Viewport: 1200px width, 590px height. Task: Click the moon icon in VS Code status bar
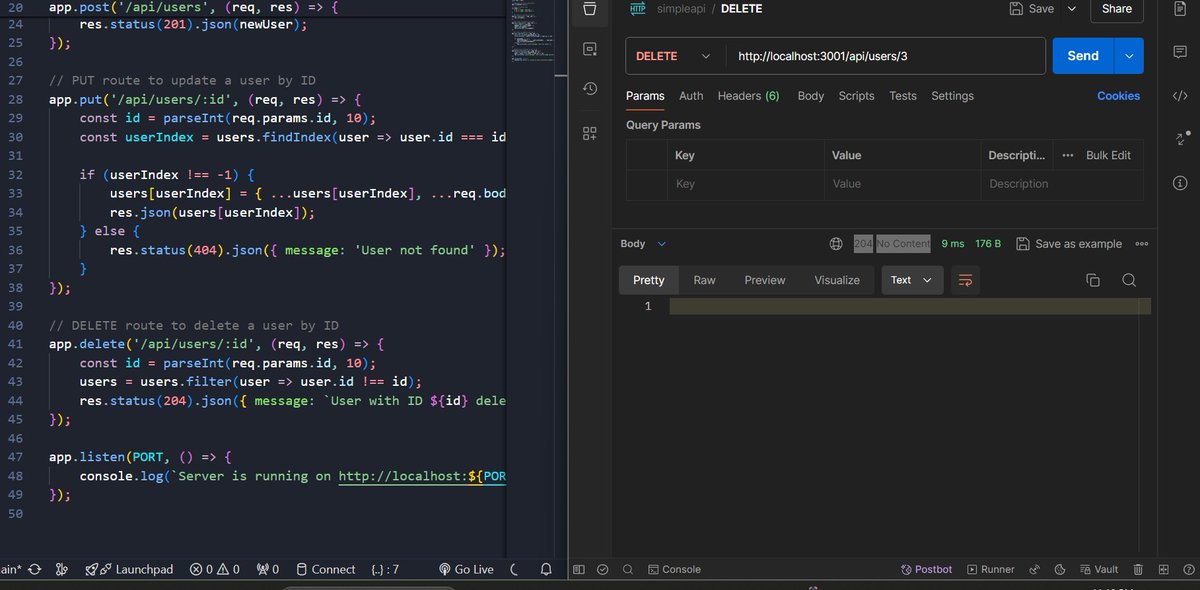tap(514, 569)
